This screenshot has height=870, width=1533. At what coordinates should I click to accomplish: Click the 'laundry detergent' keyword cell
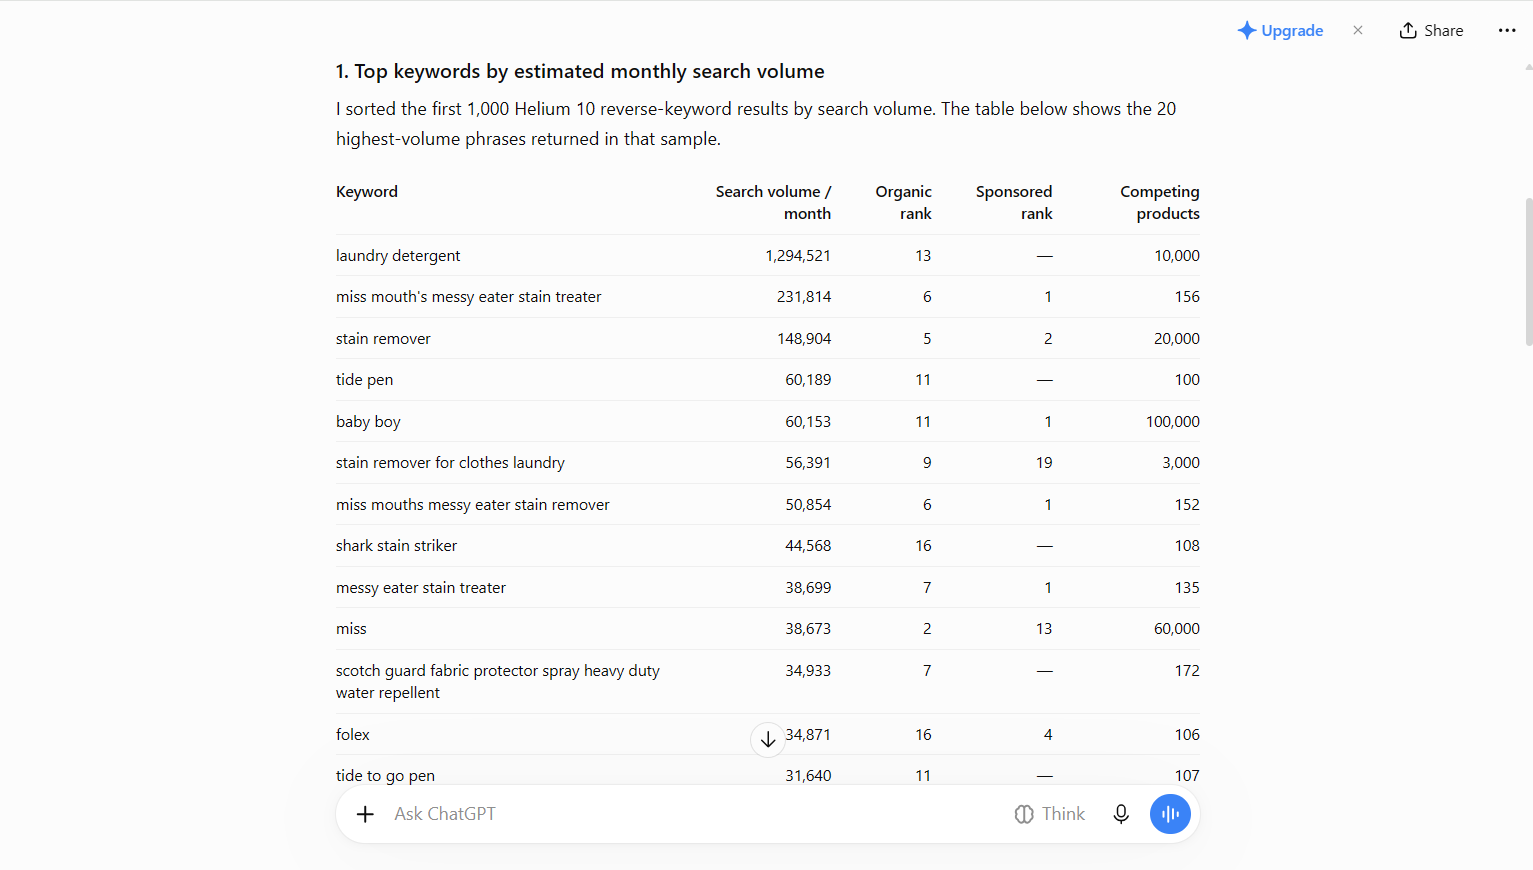click(x=398, y=256)
